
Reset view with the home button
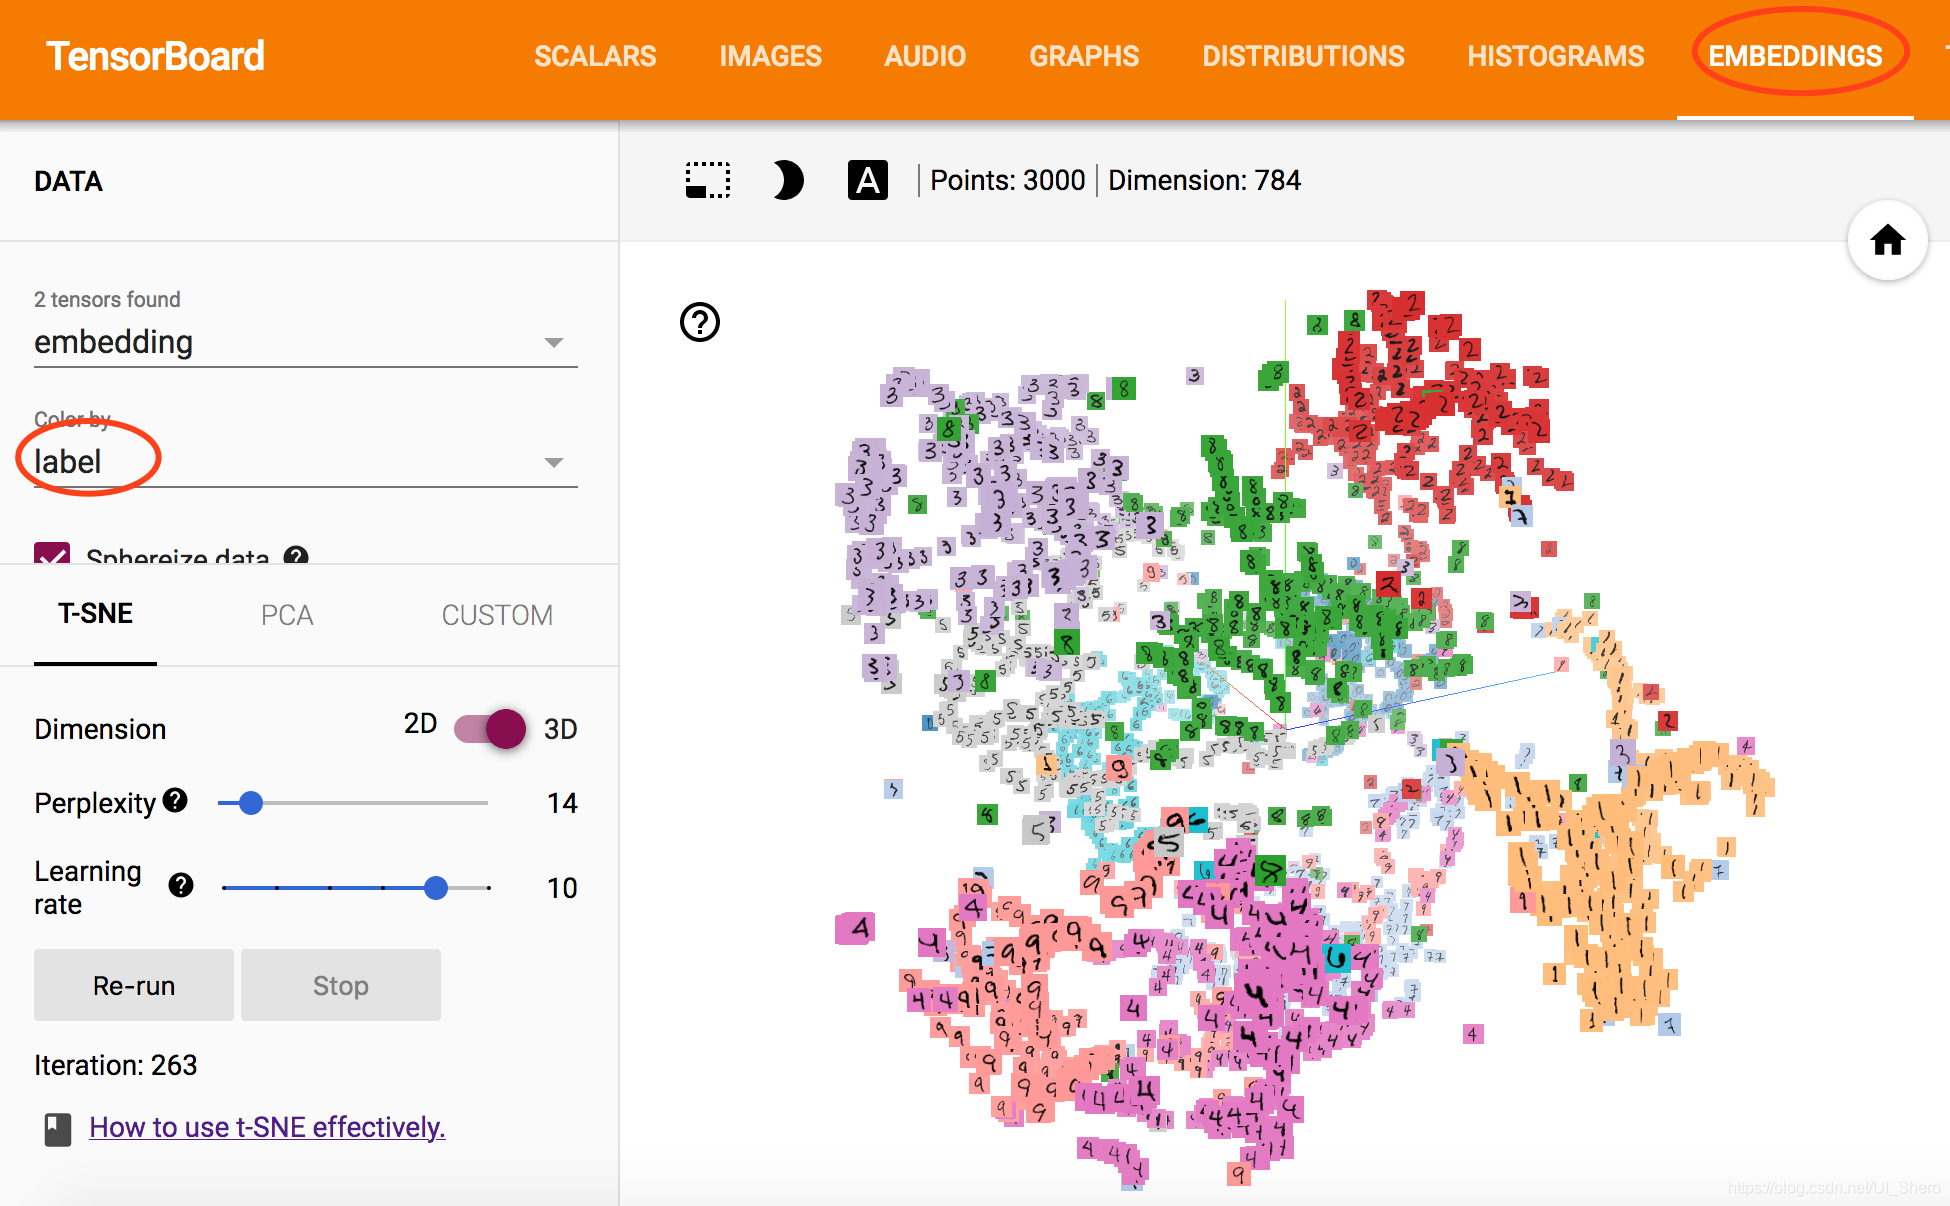1887,240
